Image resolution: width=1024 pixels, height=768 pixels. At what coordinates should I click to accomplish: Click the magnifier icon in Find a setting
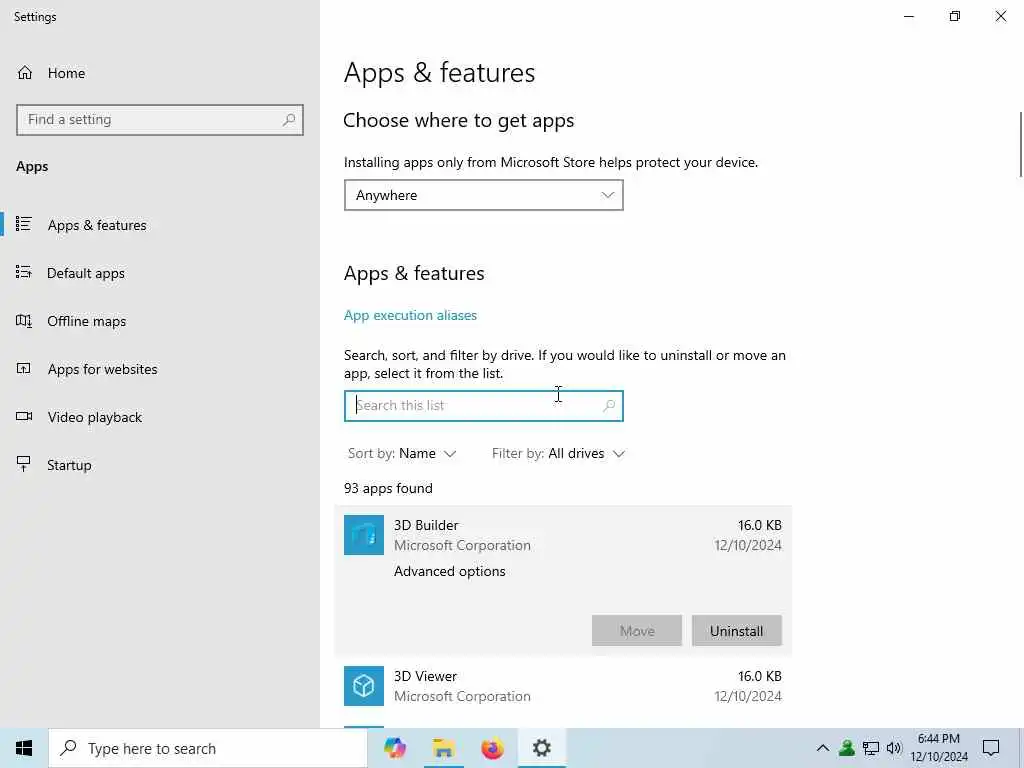point(289,120)
